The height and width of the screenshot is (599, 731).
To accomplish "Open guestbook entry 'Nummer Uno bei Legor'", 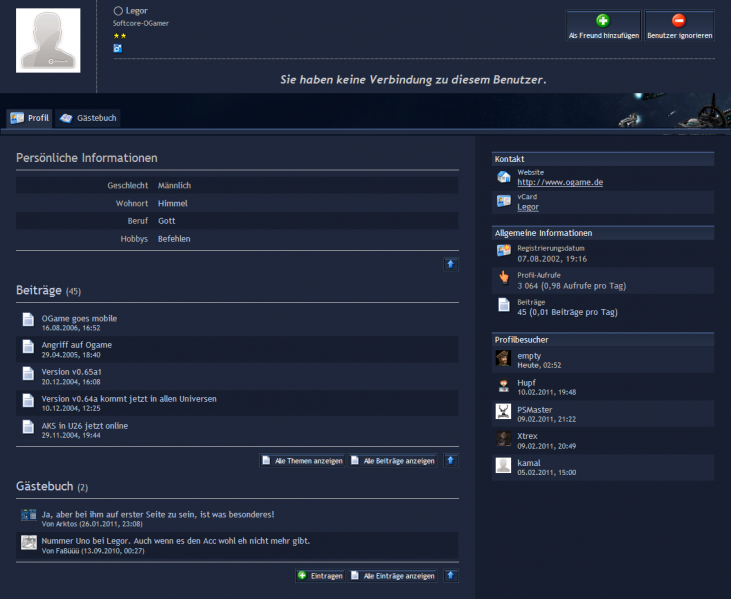I will coord(176,541).
